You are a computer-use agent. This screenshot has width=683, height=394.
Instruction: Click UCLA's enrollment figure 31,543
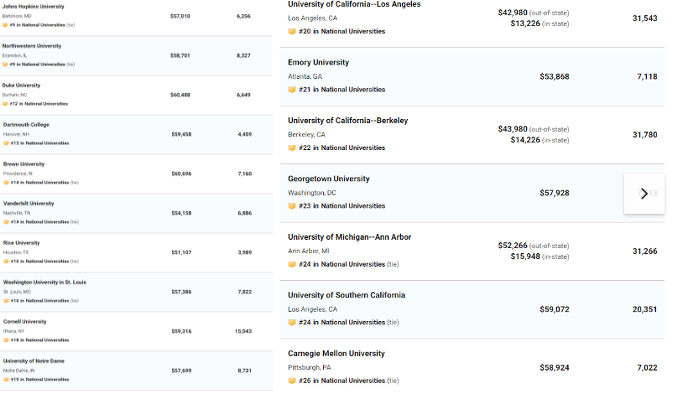645,18
